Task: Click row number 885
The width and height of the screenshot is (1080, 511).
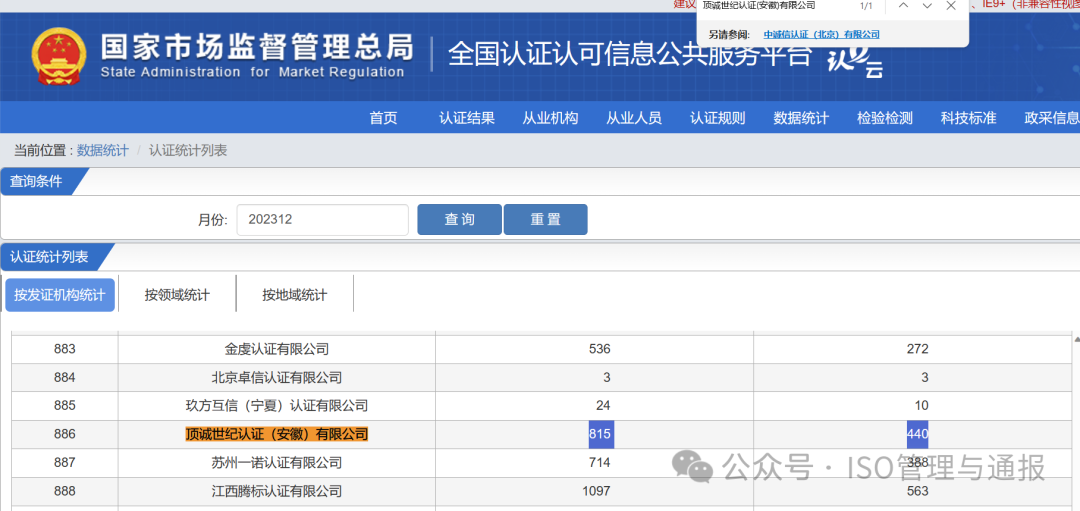Action: pos(65,406)
